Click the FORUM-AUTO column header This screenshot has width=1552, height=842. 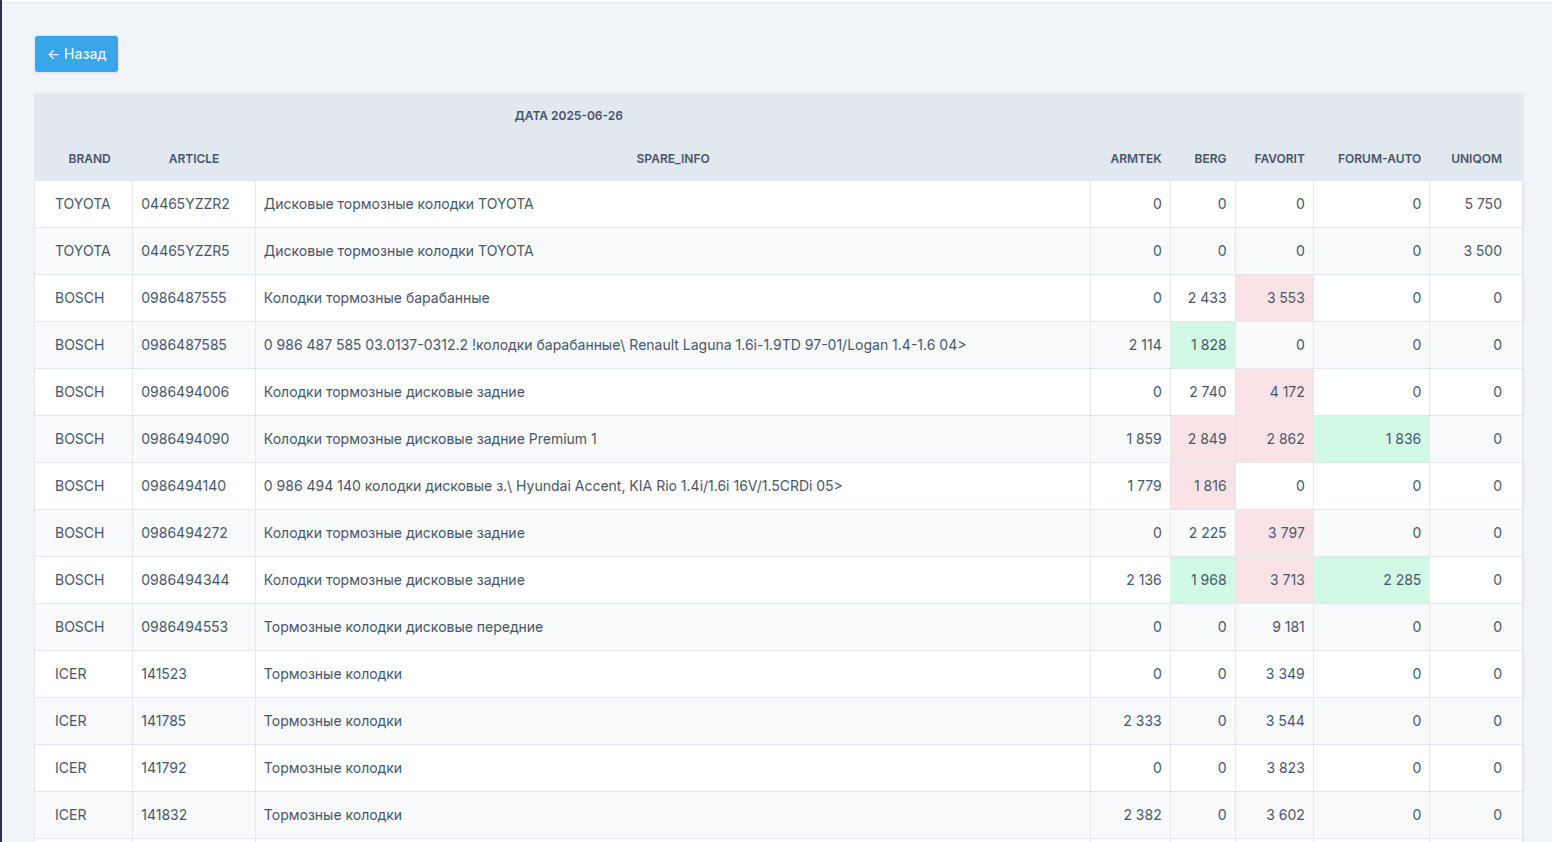(x=1378, y=159)
